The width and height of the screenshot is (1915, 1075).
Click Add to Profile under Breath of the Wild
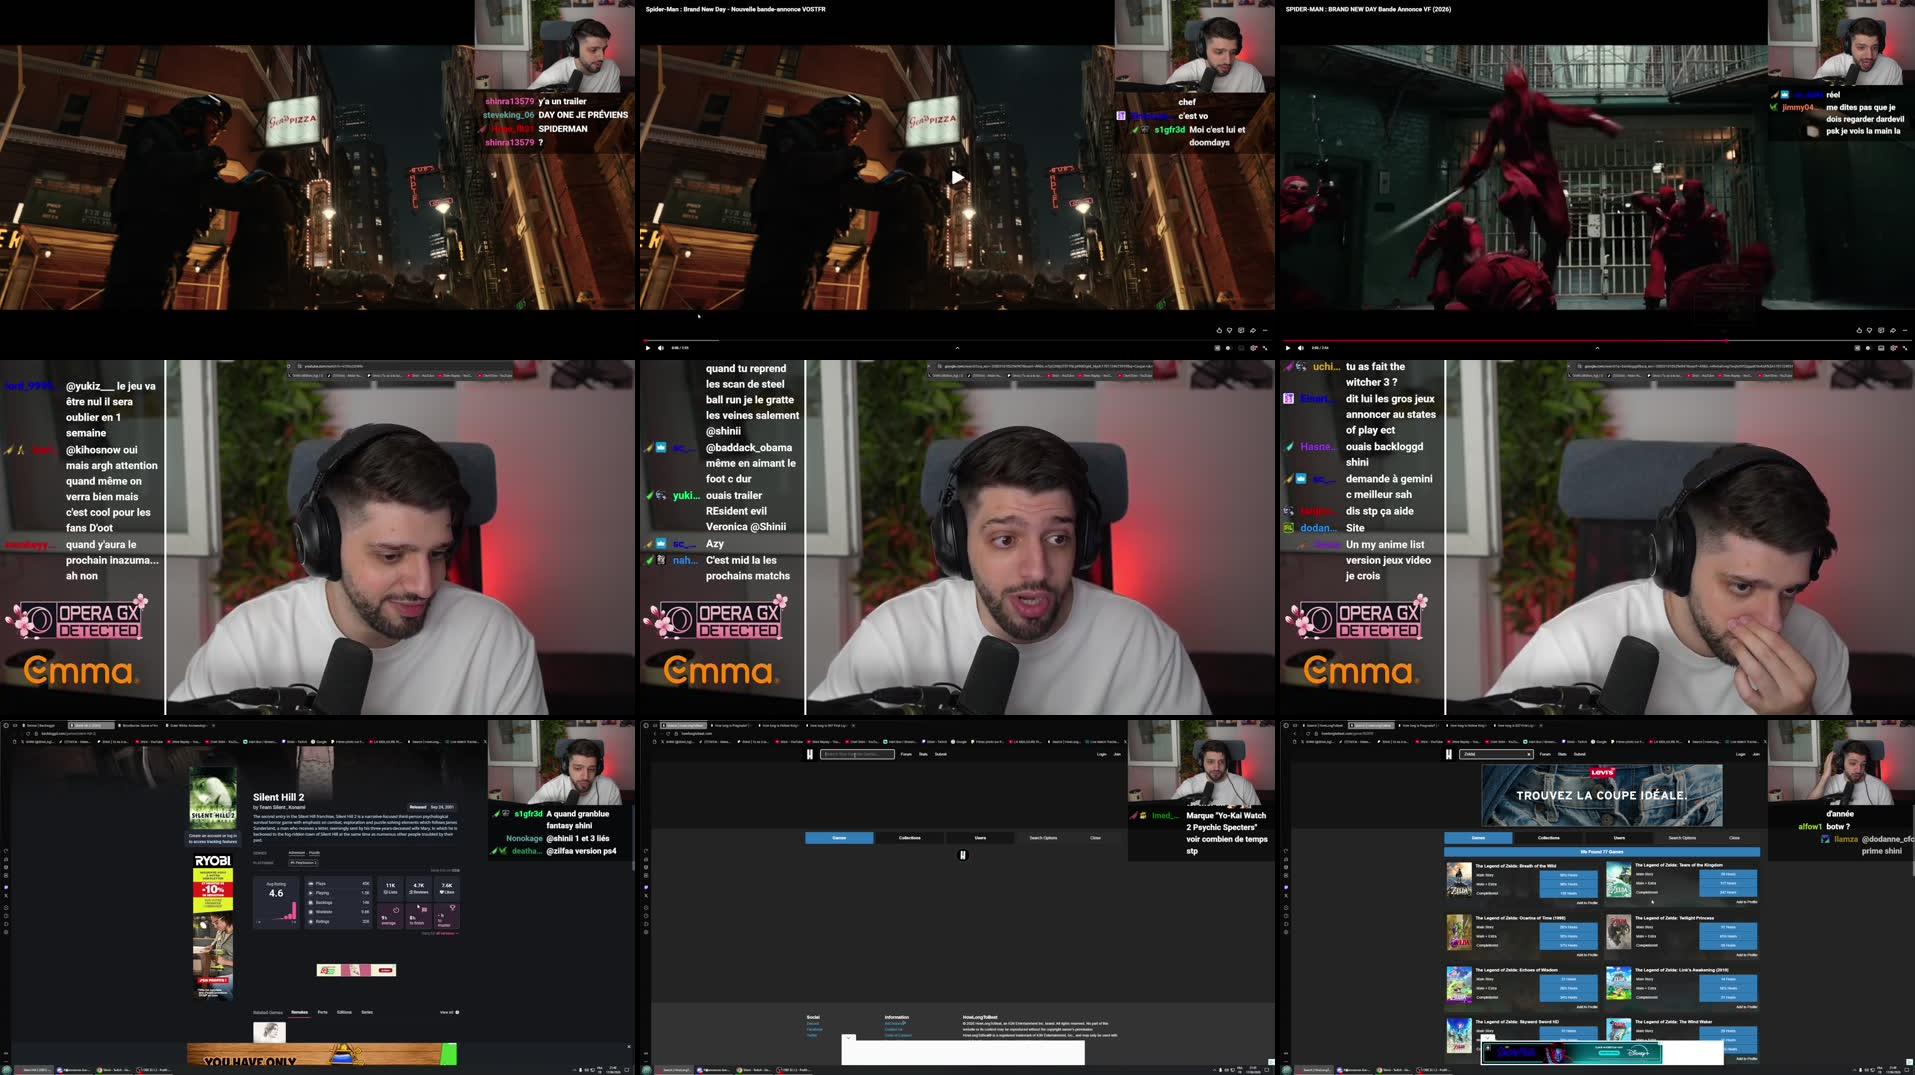pos(1587,903)
